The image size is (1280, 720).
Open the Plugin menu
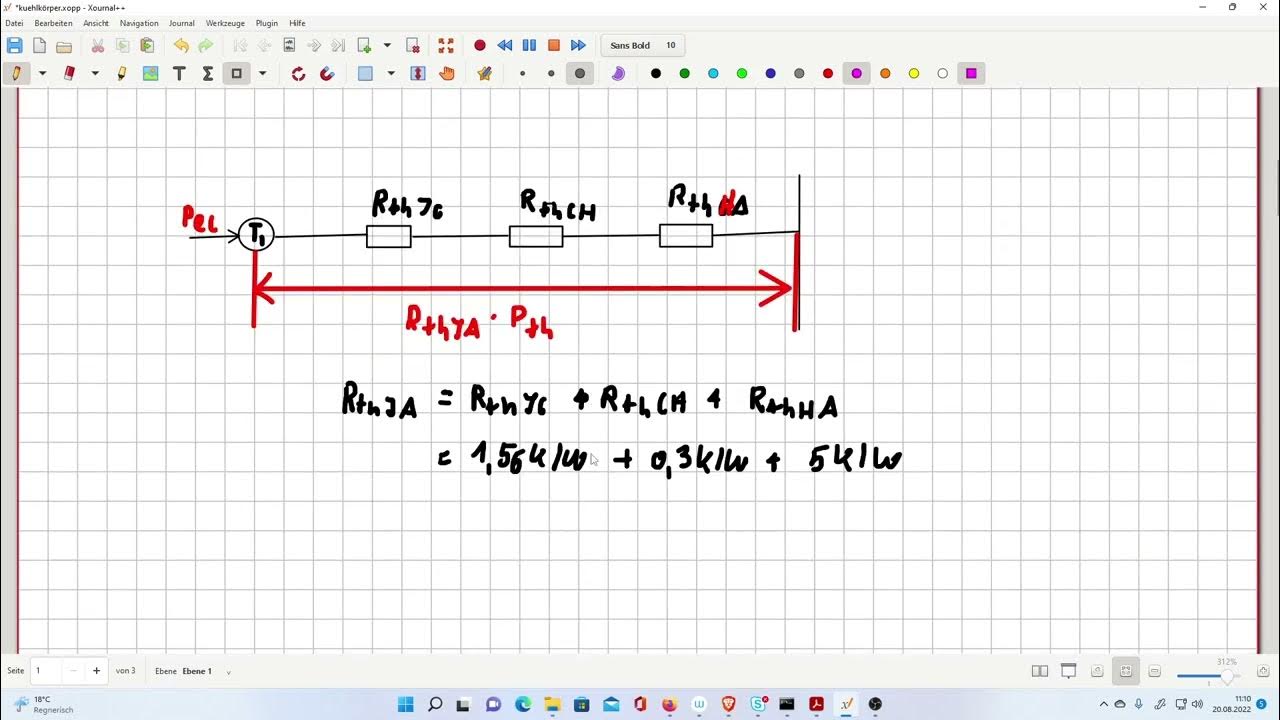[267, 23]
